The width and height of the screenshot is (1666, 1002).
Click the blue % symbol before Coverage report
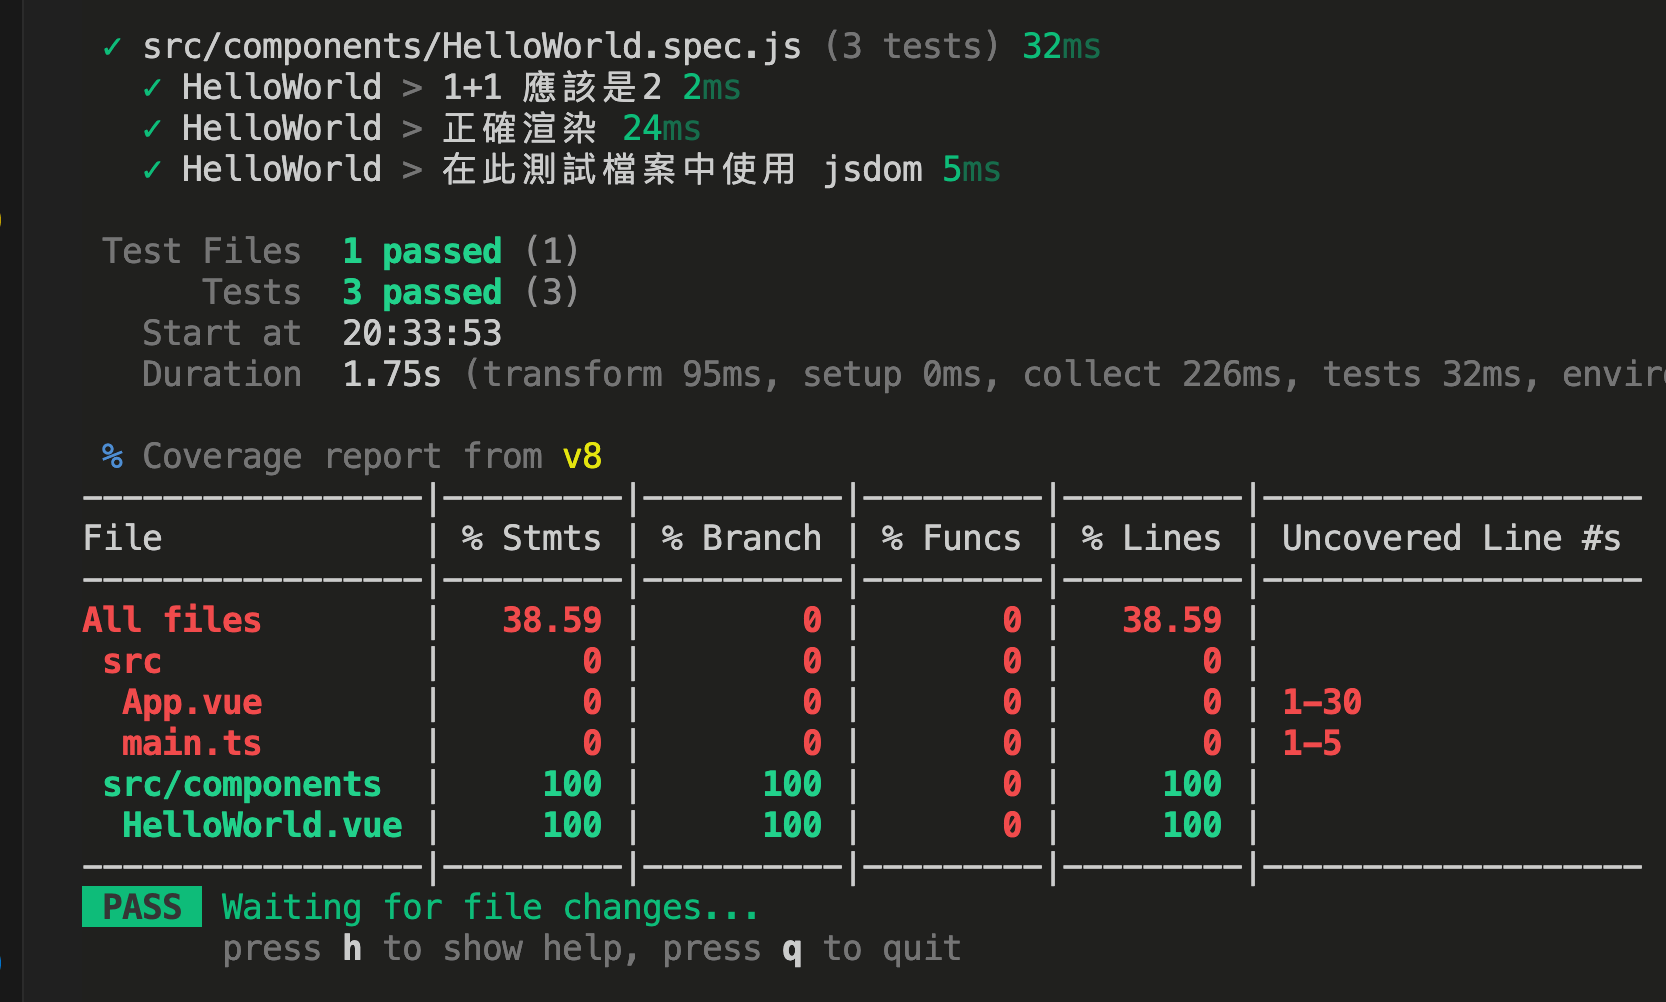(x=112, y=456)
